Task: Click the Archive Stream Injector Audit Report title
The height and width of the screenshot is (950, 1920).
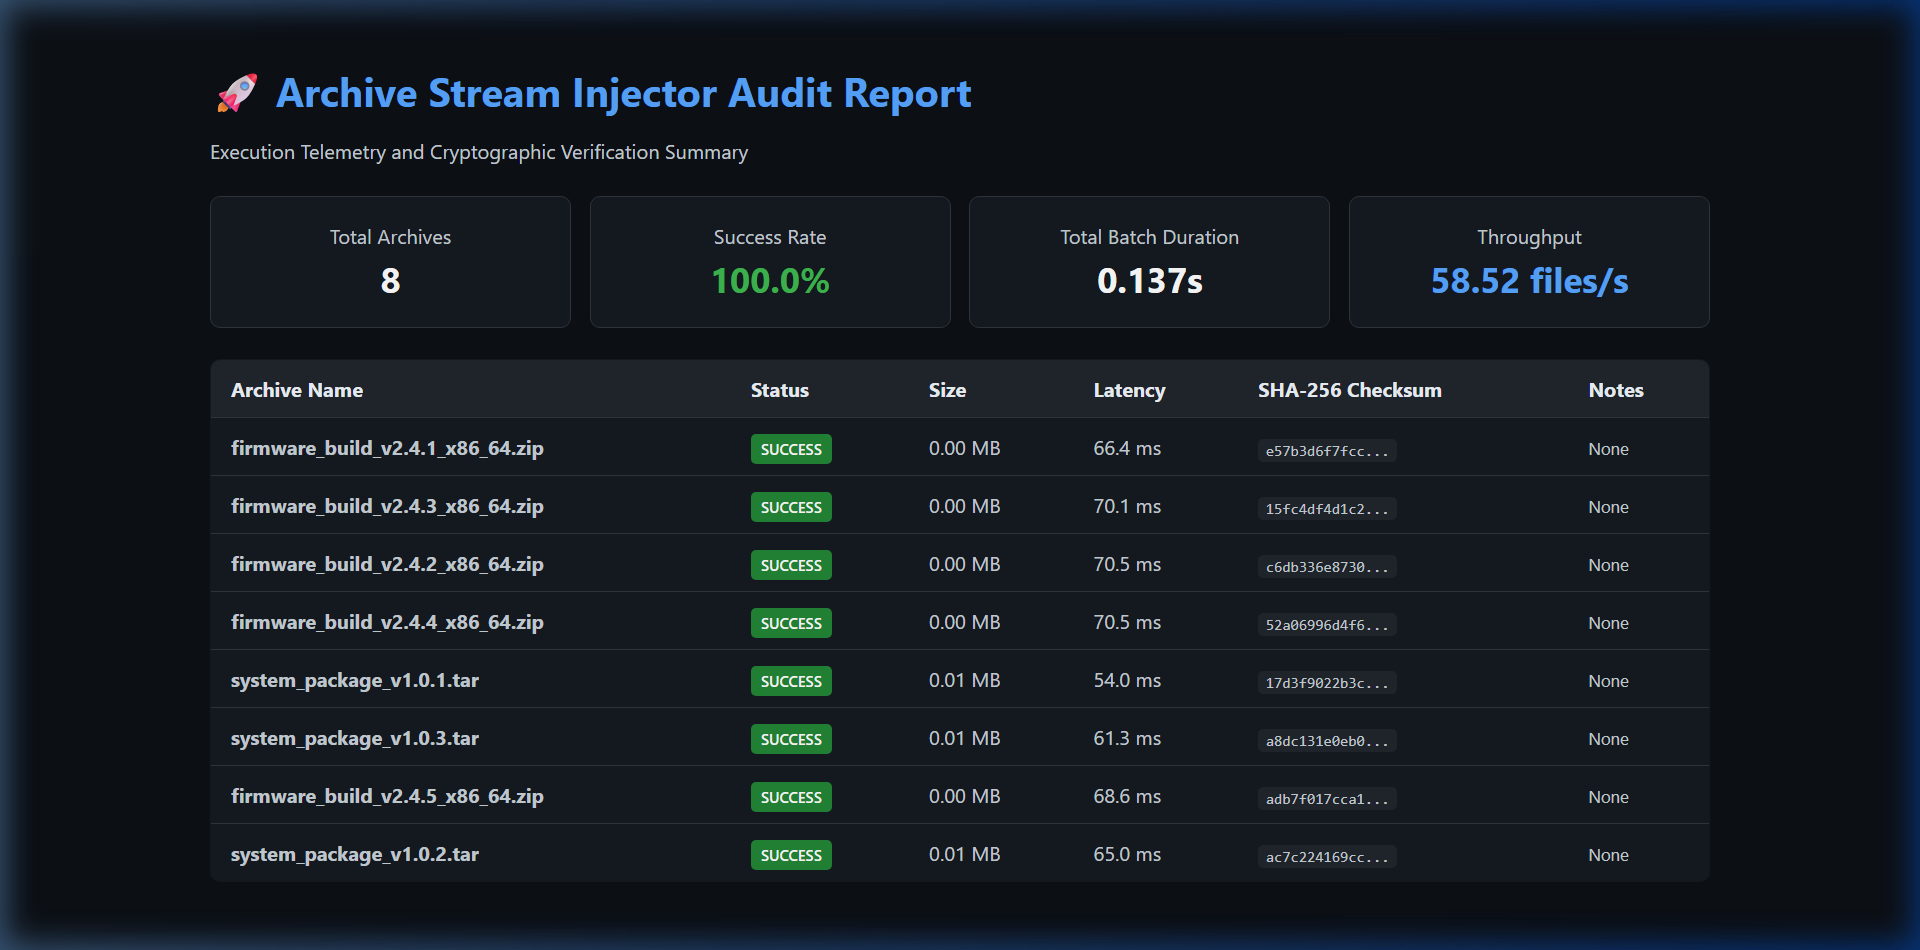Action: coord(623,93)
